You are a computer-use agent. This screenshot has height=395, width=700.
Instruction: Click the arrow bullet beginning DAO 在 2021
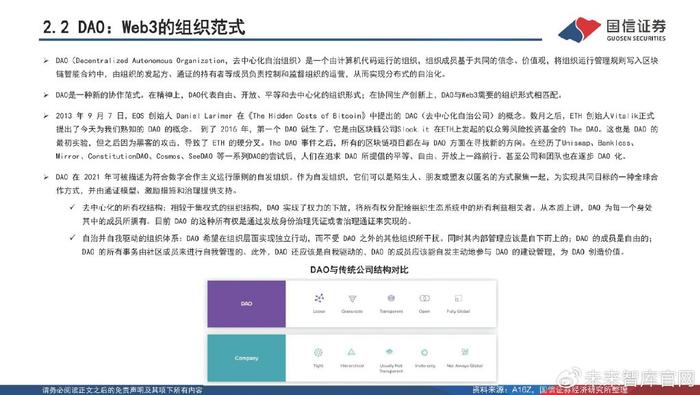[x=46, y=177]
